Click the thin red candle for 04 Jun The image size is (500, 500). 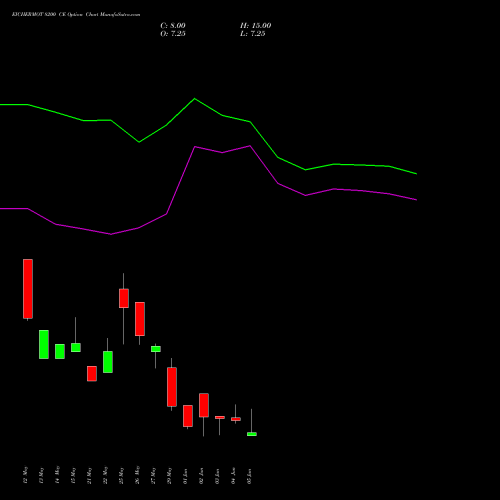pos(236,419)
